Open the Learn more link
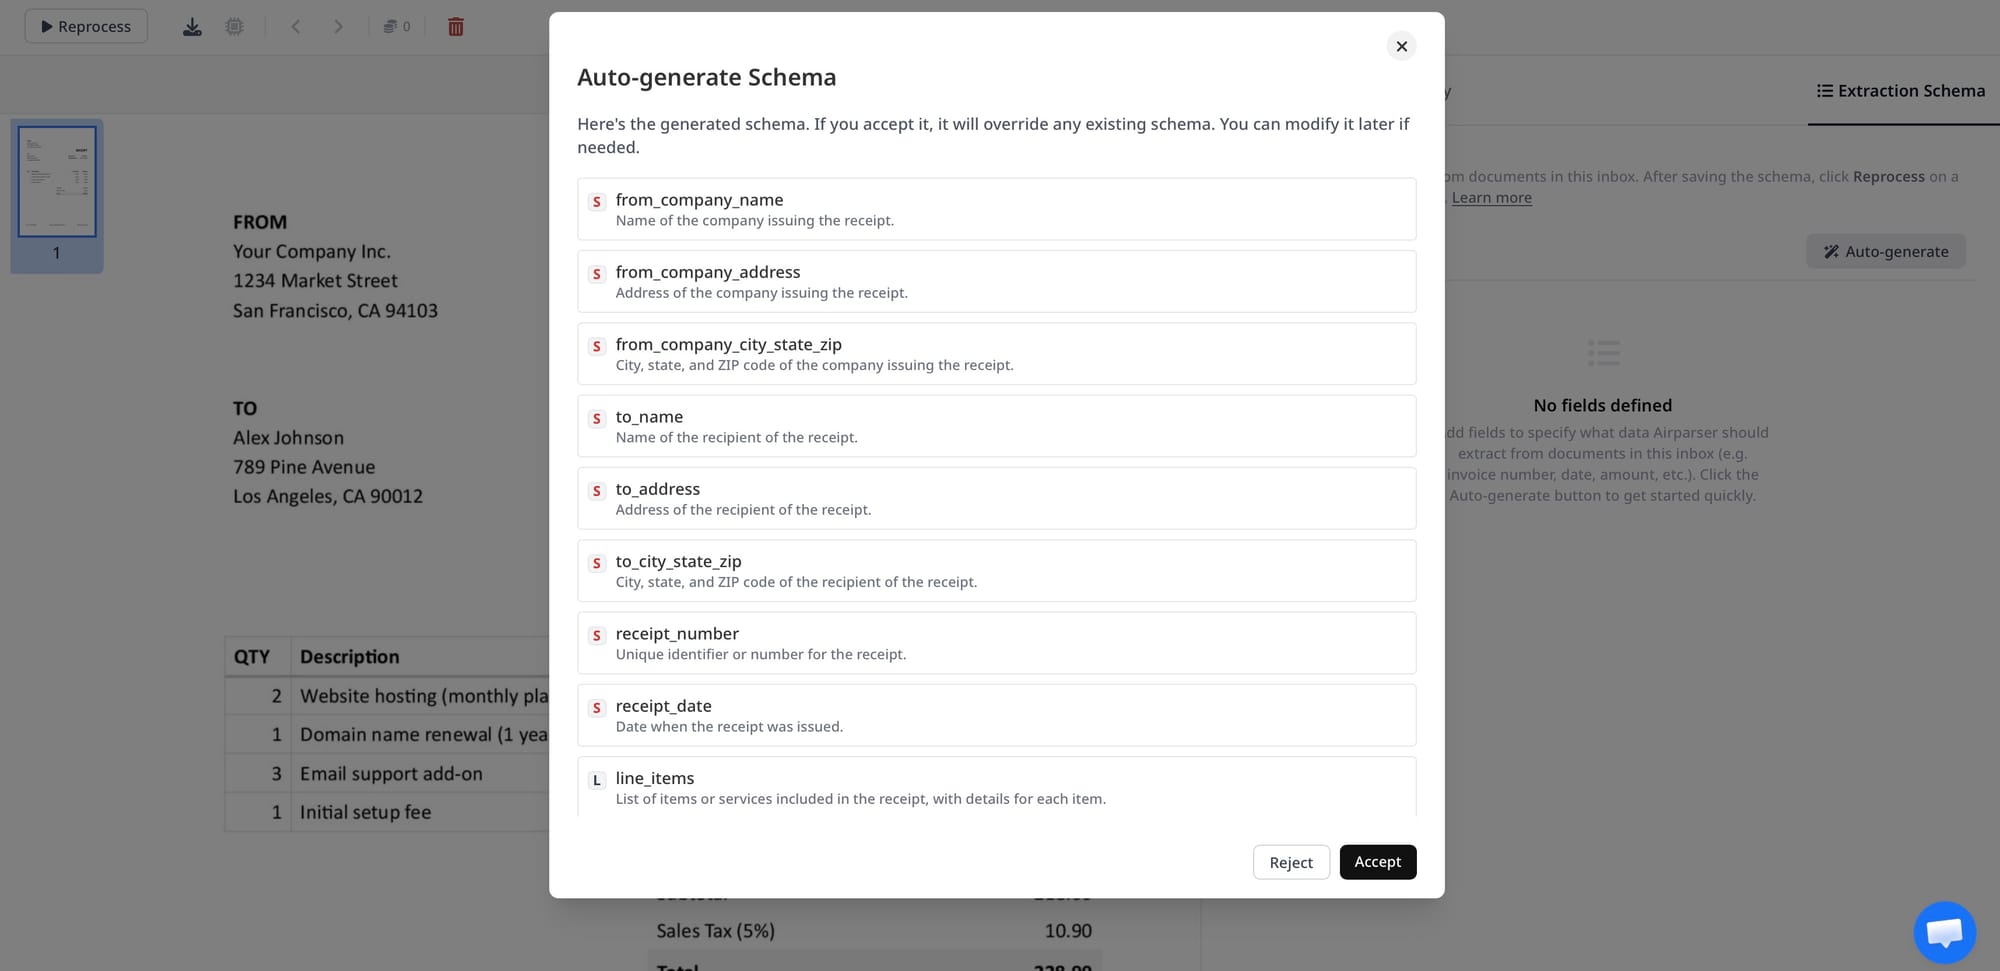Viewport: 2000px width, 971px height. 1491,198
